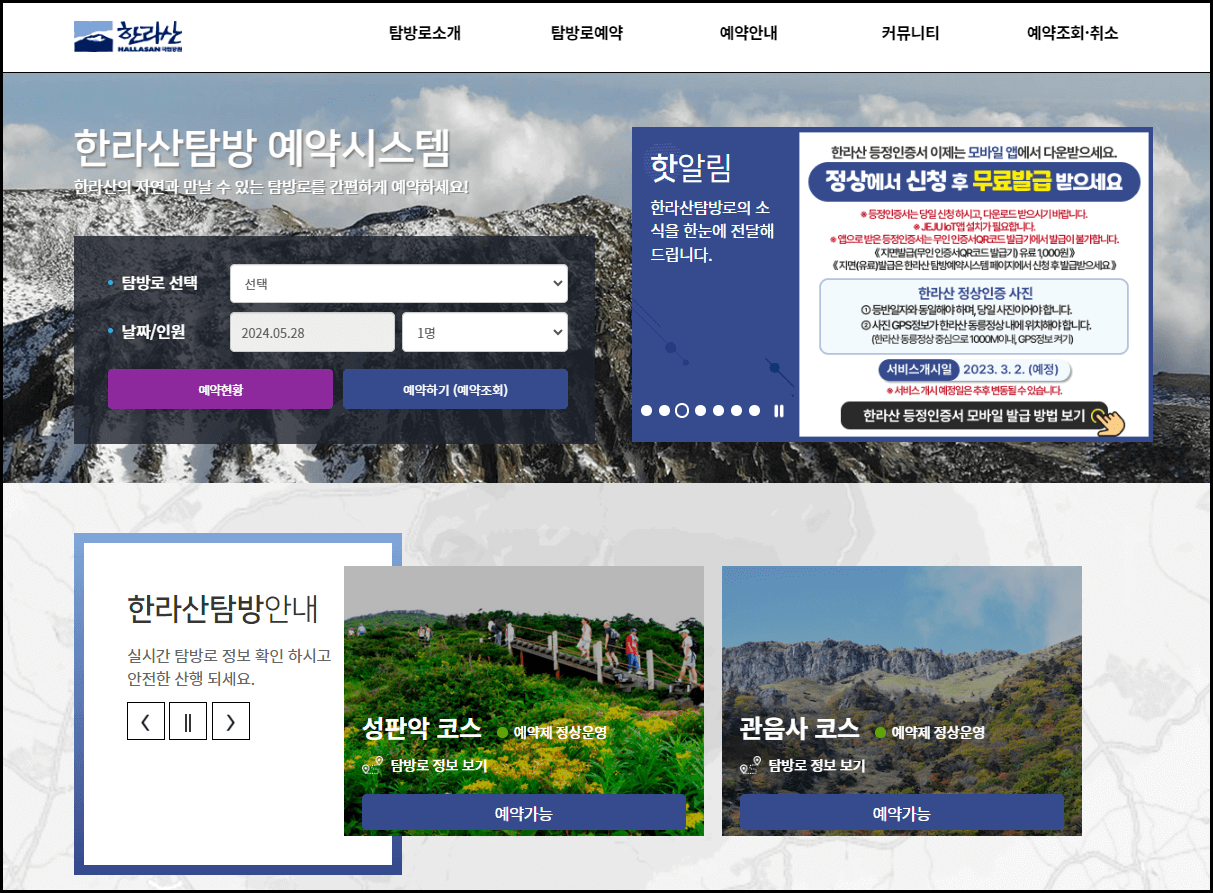Screen dimensions: 1213x893
Task: Pause the 한라산탐방안내 course slider
Action: pos(188,720)
